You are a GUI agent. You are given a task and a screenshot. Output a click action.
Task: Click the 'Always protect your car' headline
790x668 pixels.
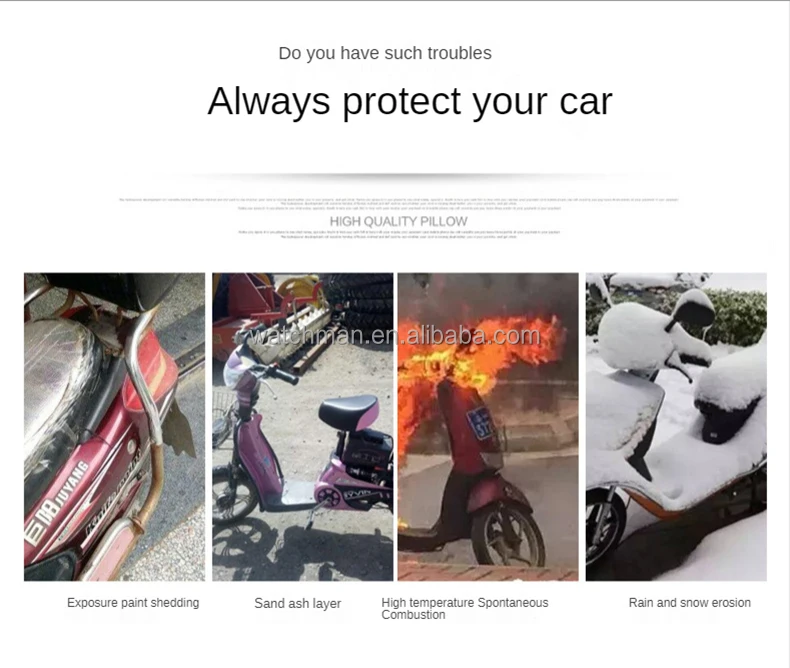(410, 101)
